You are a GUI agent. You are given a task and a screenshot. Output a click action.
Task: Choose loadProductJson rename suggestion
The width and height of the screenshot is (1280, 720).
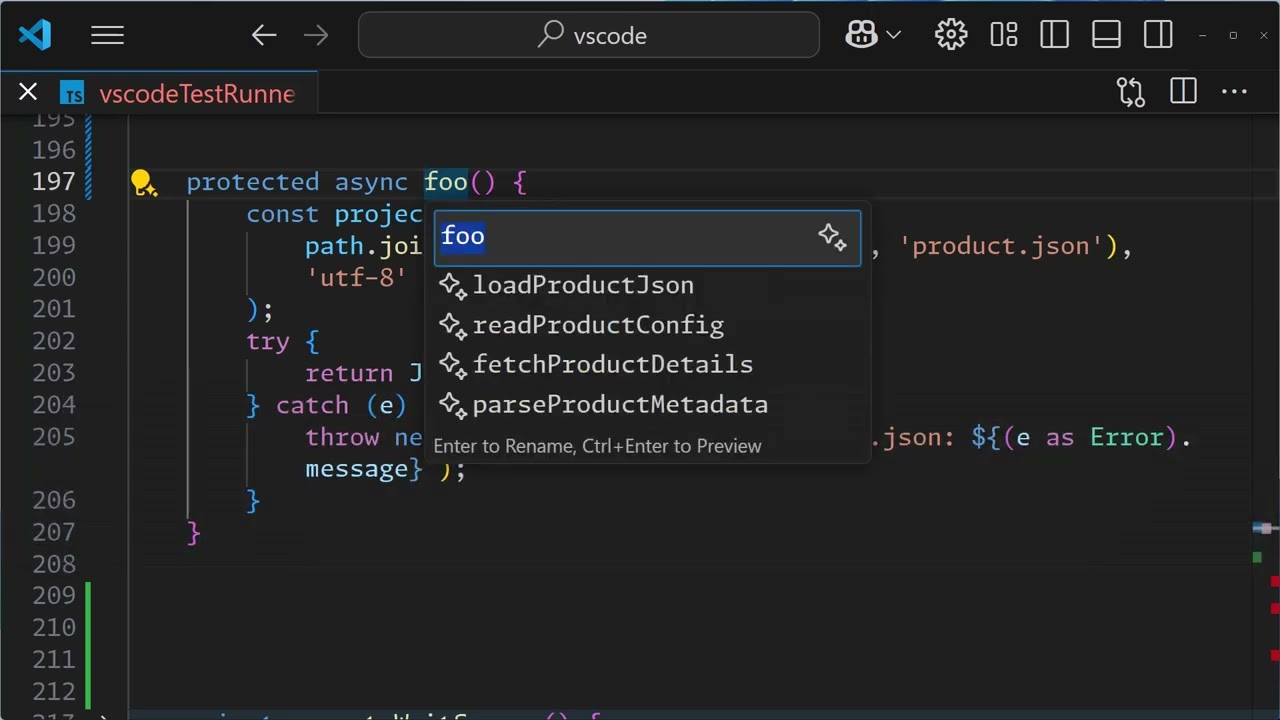pyautogui.click(x=583, y=285)
